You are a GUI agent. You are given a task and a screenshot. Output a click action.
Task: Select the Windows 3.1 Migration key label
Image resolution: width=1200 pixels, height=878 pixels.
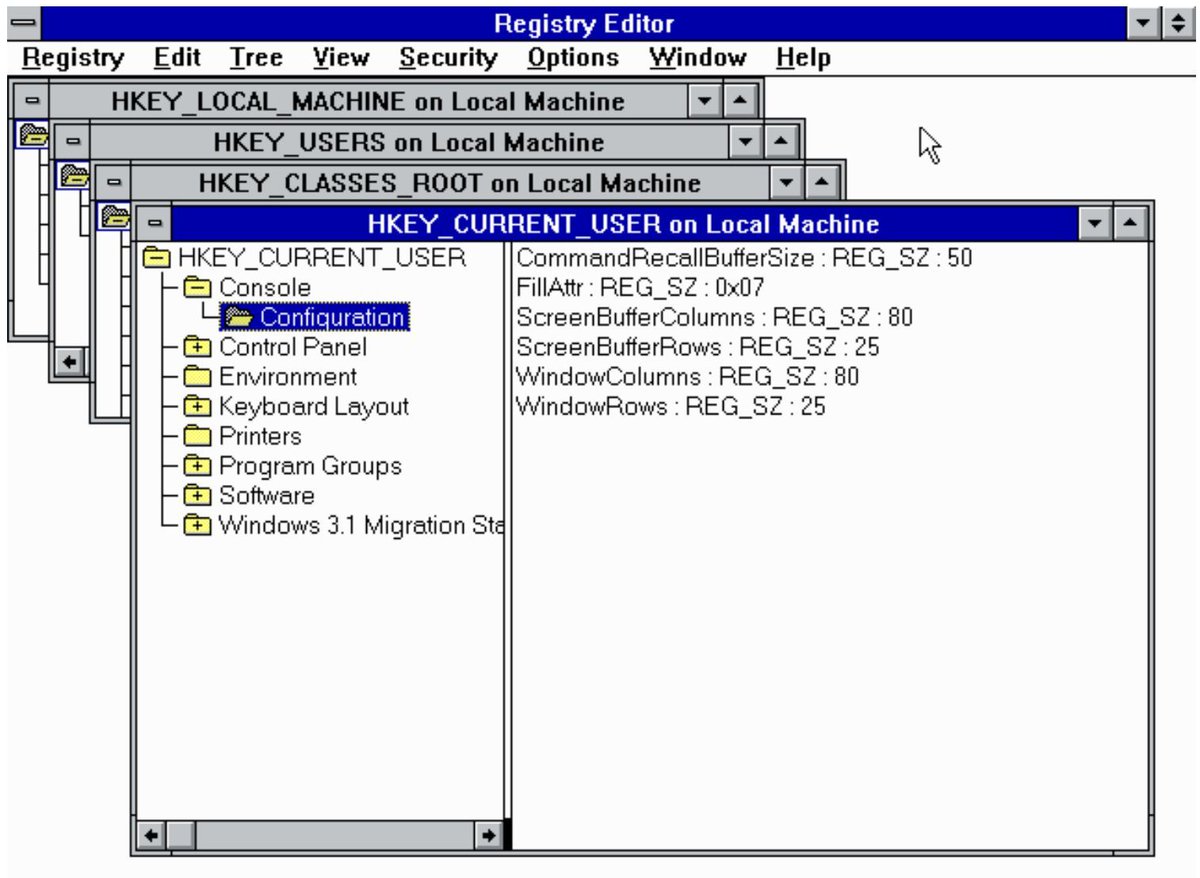[x=359, y=526]
